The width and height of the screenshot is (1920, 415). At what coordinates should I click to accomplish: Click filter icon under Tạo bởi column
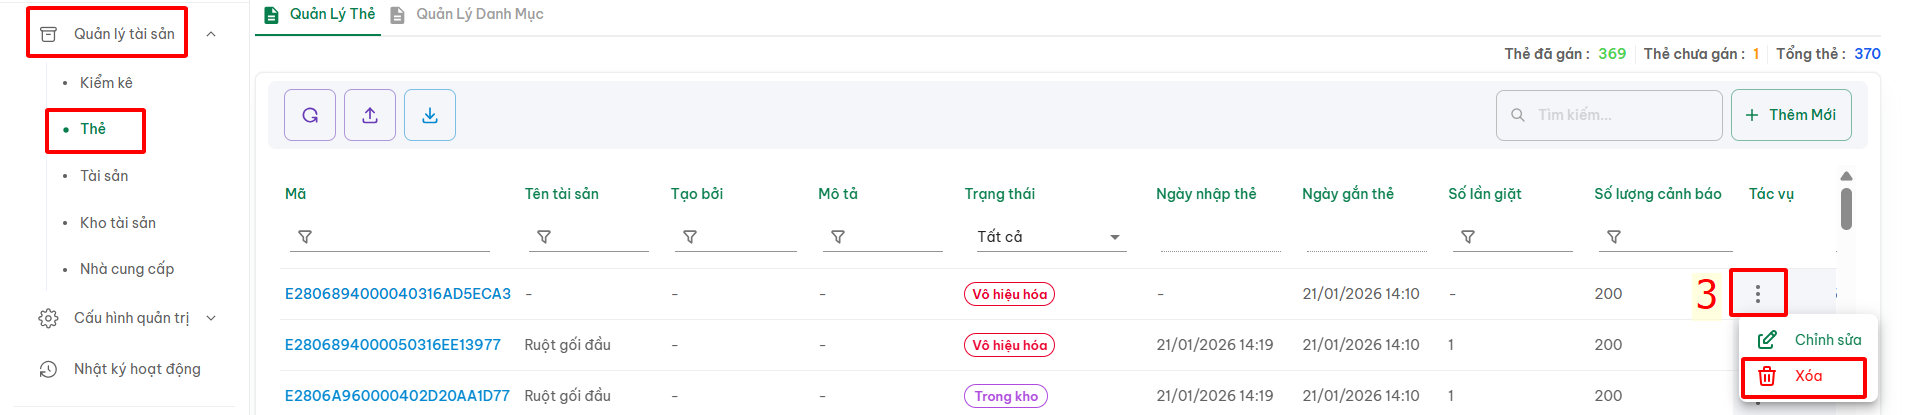[690, 237]
